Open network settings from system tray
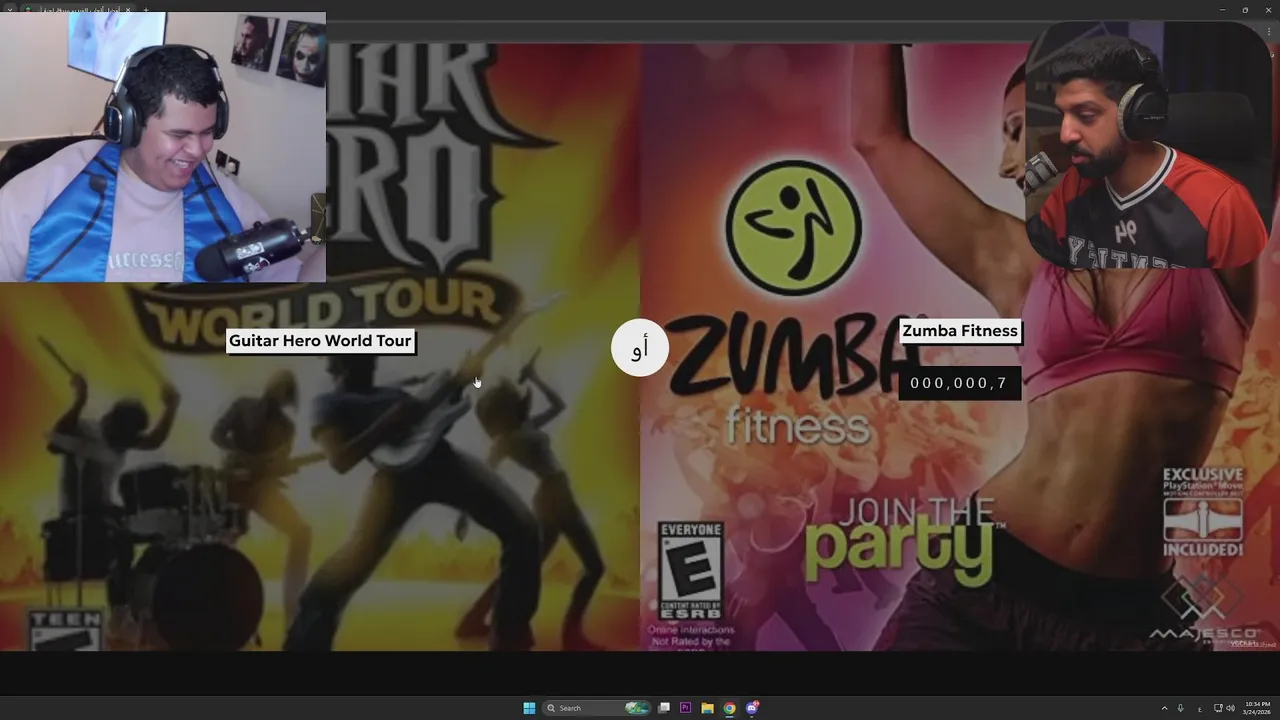The height and width of the screenshot is (720, 1280). click(x=1218, y=708)
